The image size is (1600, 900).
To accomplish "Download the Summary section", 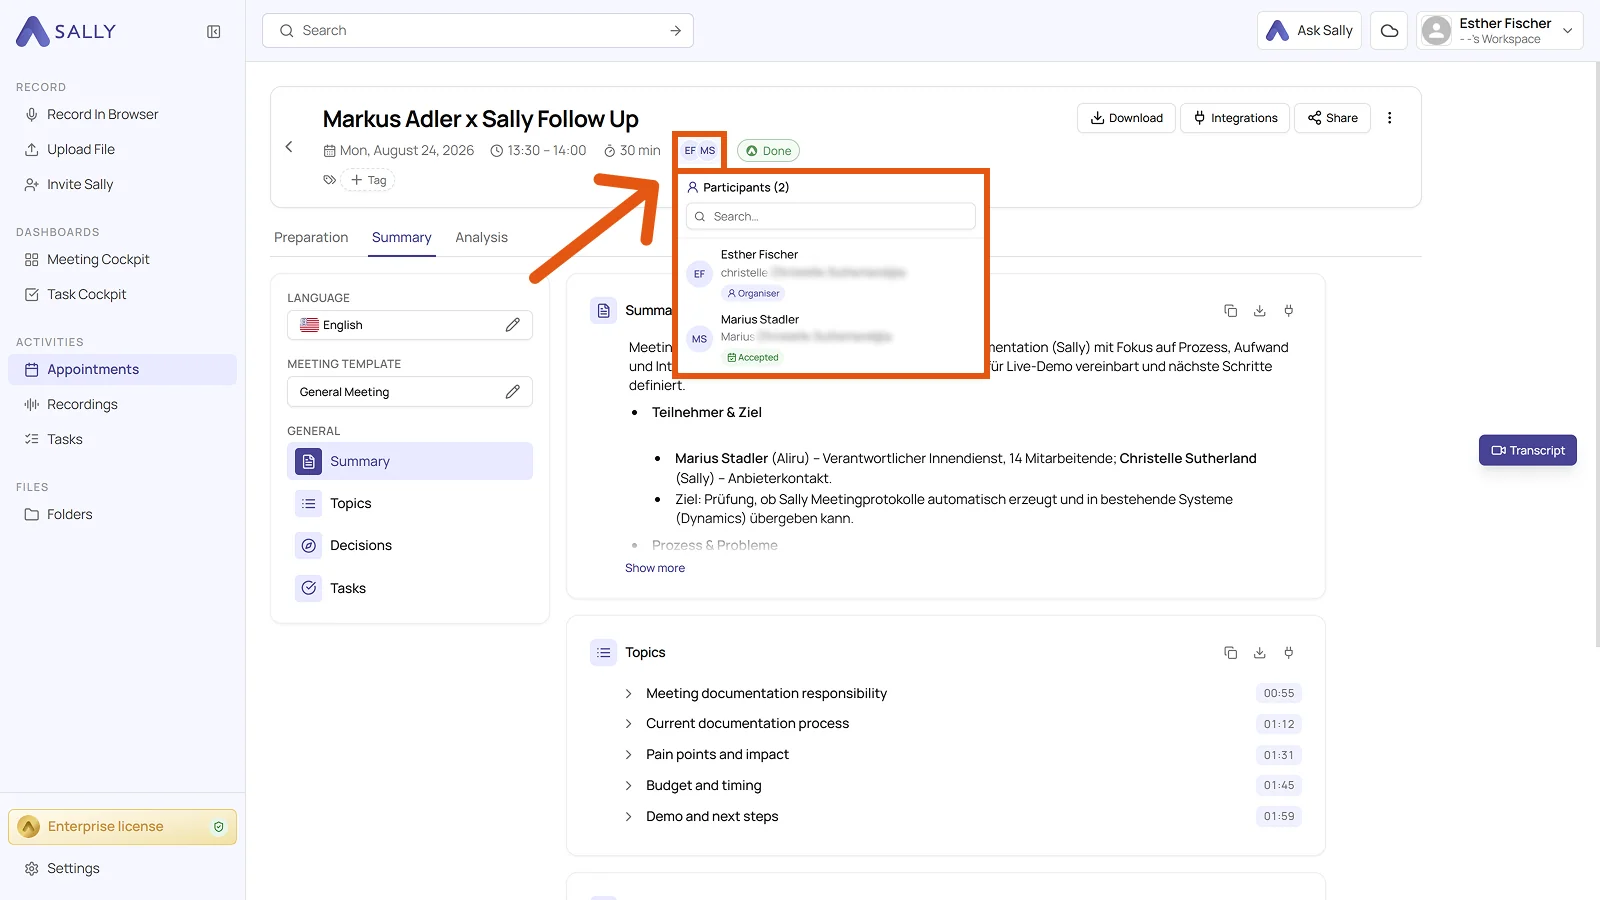I will (x=1260, y=311).
